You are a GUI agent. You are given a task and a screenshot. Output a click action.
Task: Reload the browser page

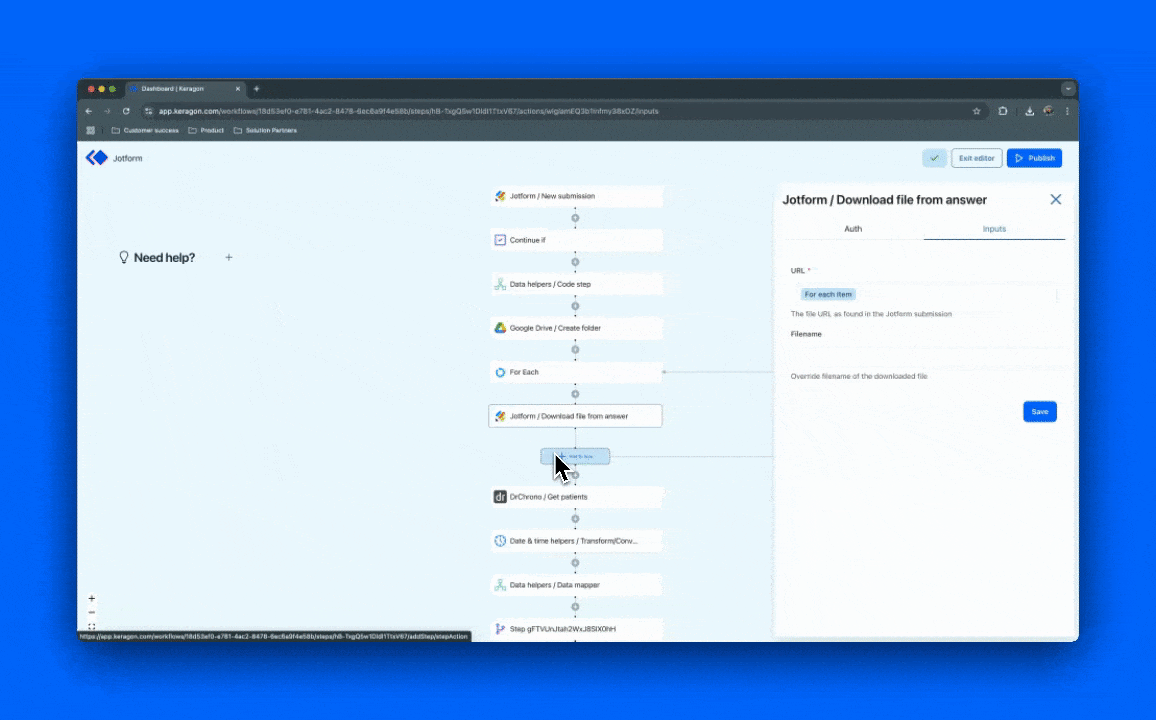click(x=126, y=111)
